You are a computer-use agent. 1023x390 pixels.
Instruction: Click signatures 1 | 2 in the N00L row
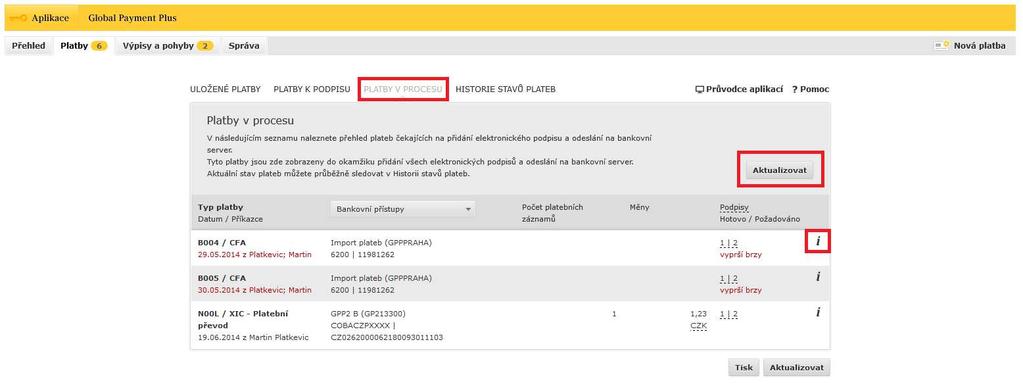[x=728, y=314]
